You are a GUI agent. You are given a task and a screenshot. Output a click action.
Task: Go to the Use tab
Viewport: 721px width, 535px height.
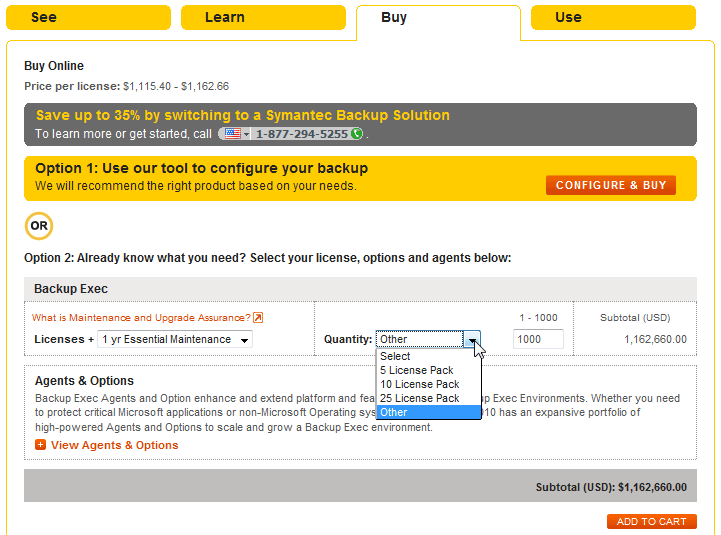pos(613,17)
